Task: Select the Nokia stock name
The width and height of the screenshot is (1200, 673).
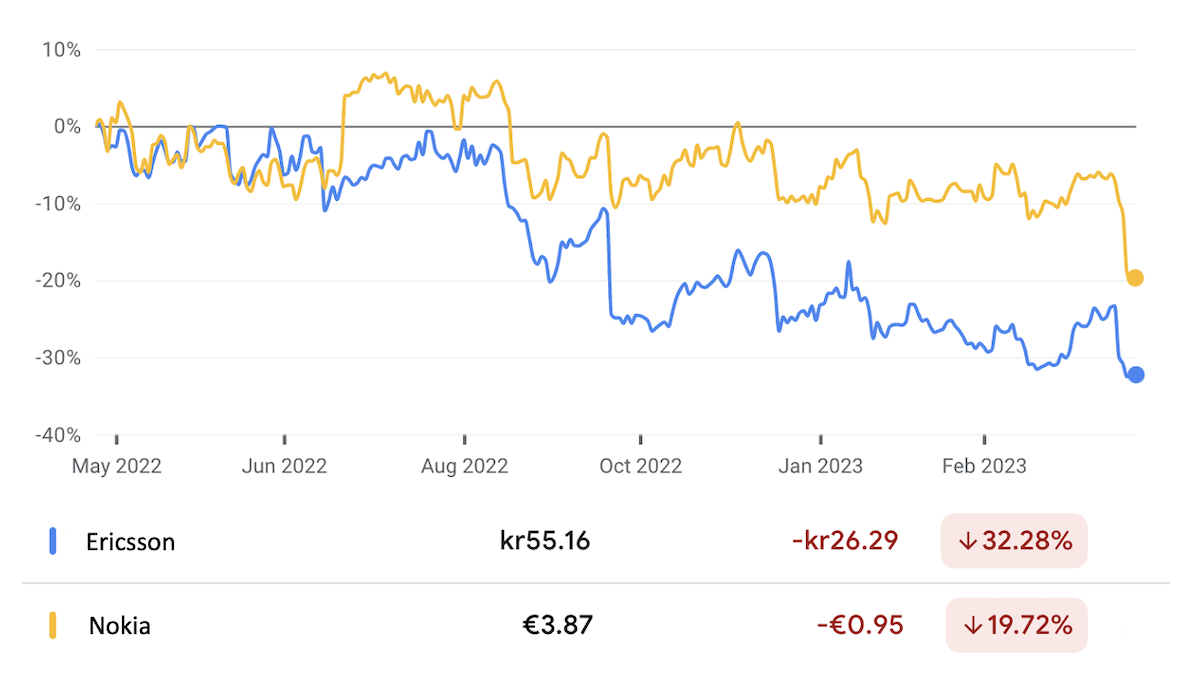Action: 120,627
